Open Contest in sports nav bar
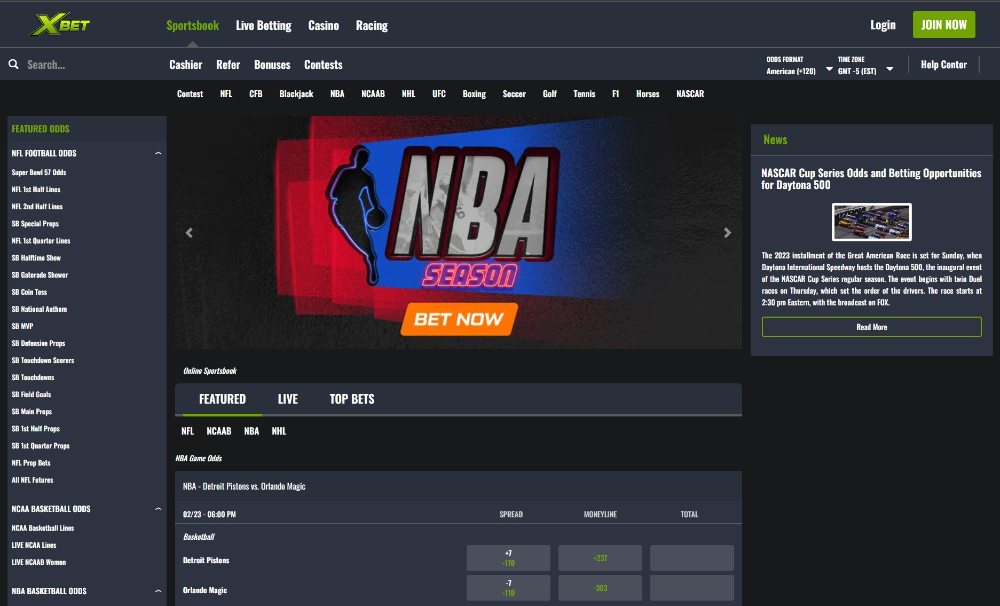Screen dimensions: 1000x606 point(190,94)
